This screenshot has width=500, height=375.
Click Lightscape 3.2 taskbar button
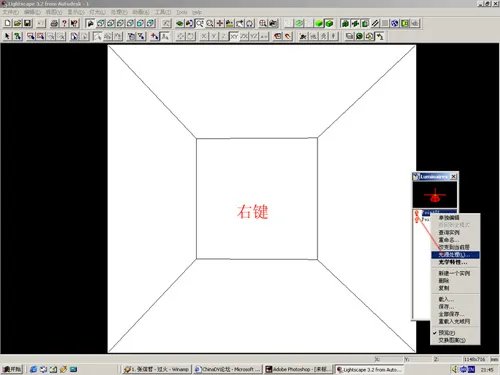click(x=369, y=369)
